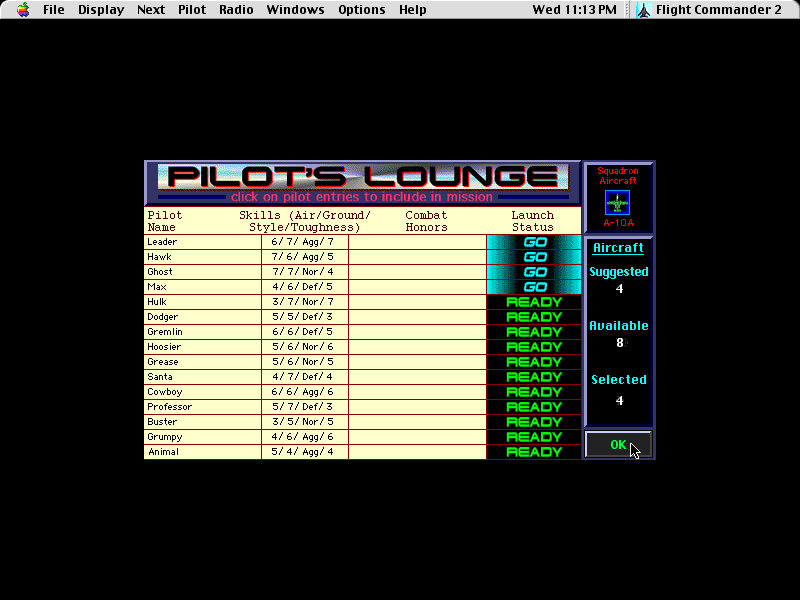
Task: Open the Display menu
Action: (100, 9)
